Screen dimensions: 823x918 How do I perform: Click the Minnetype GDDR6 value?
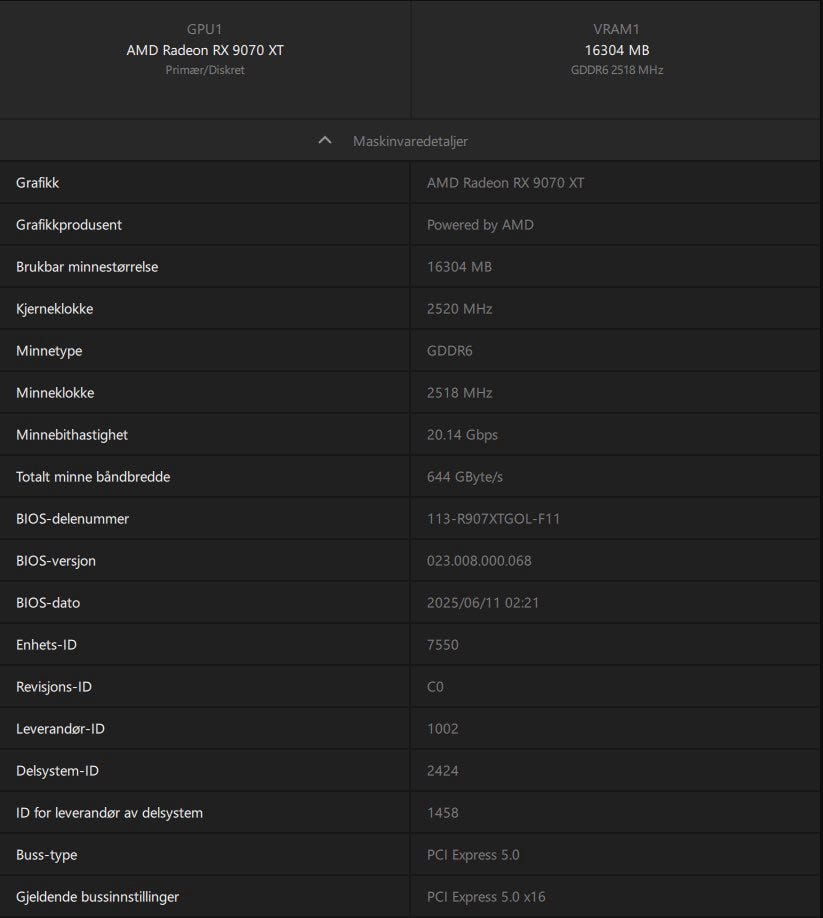449,351
